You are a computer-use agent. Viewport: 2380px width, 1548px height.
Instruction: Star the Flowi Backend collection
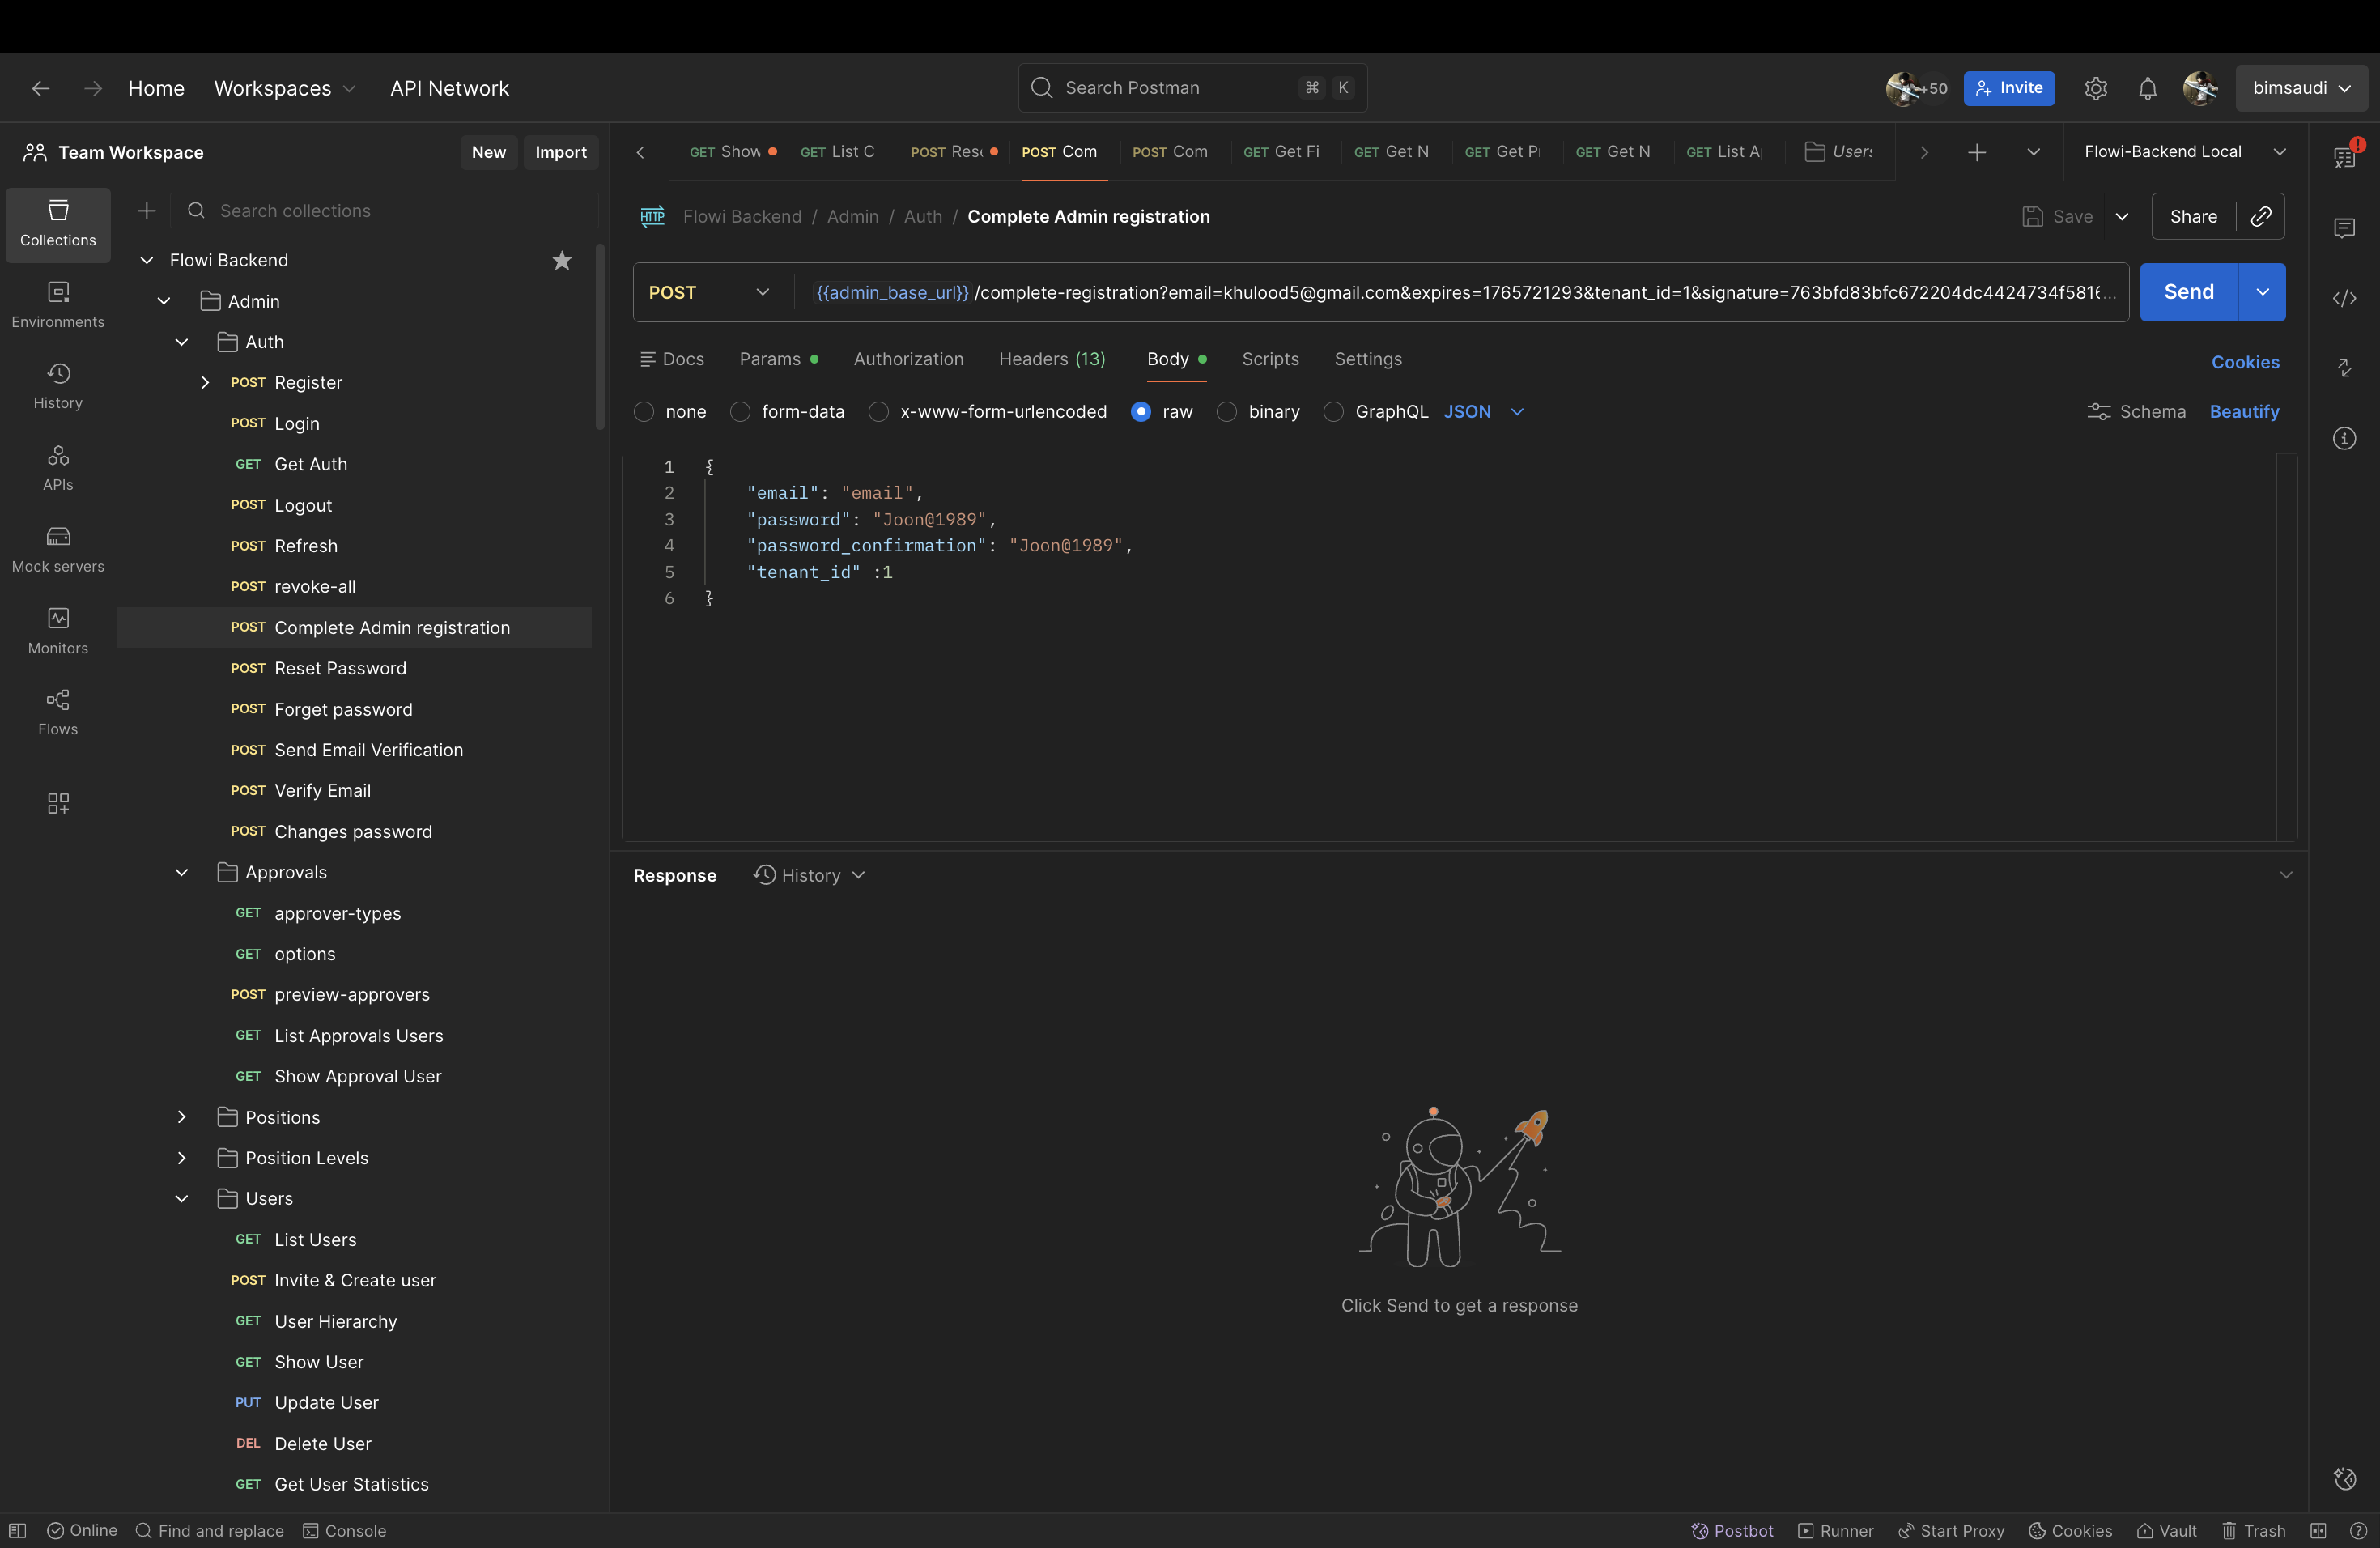click(x=562, y=260)
